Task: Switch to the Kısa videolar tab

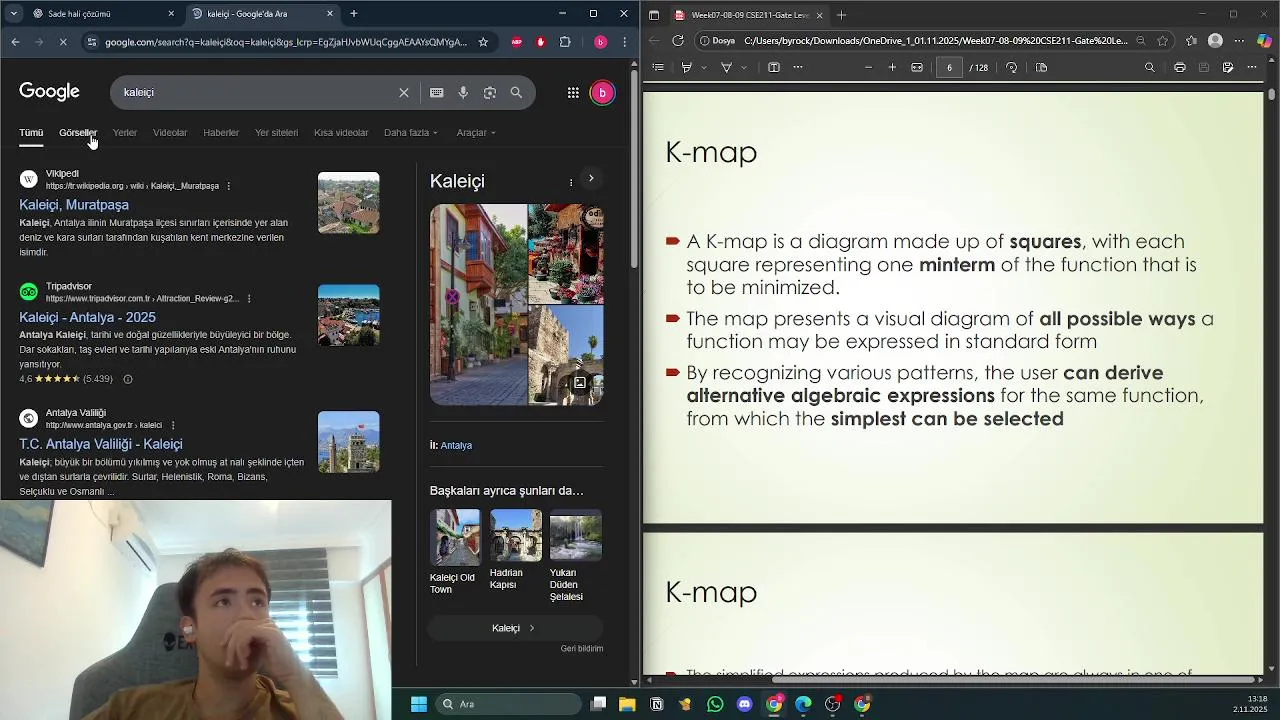Action: click(341, 132)
